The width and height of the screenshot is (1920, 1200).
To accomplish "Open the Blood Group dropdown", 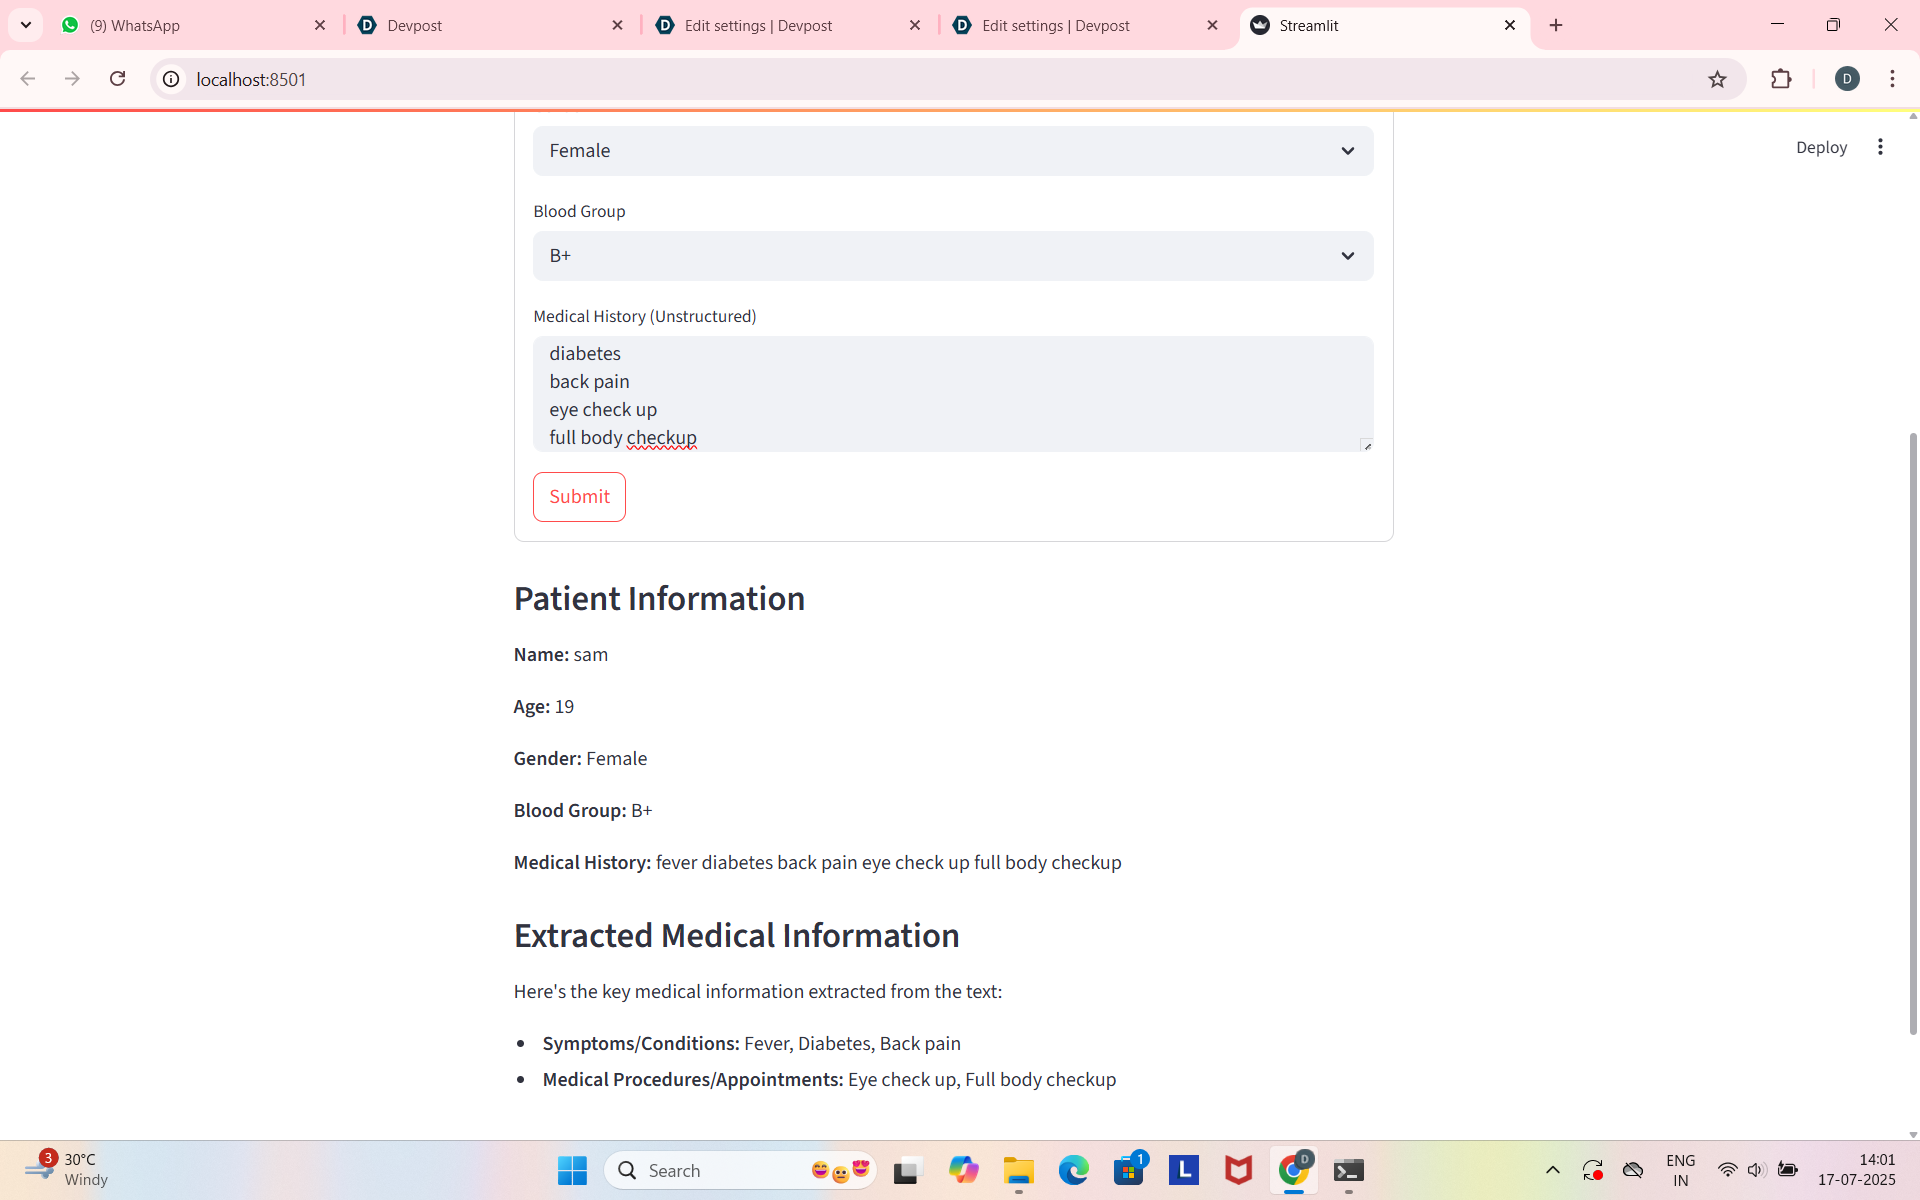I will [952, 256].
